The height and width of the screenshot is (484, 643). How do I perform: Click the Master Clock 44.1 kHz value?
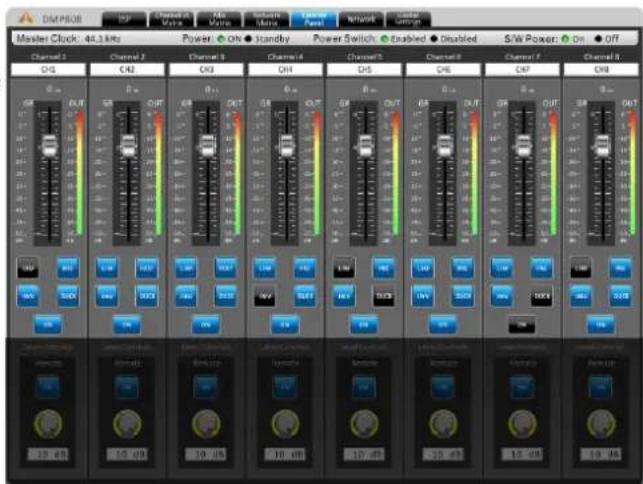pos(103,39)
